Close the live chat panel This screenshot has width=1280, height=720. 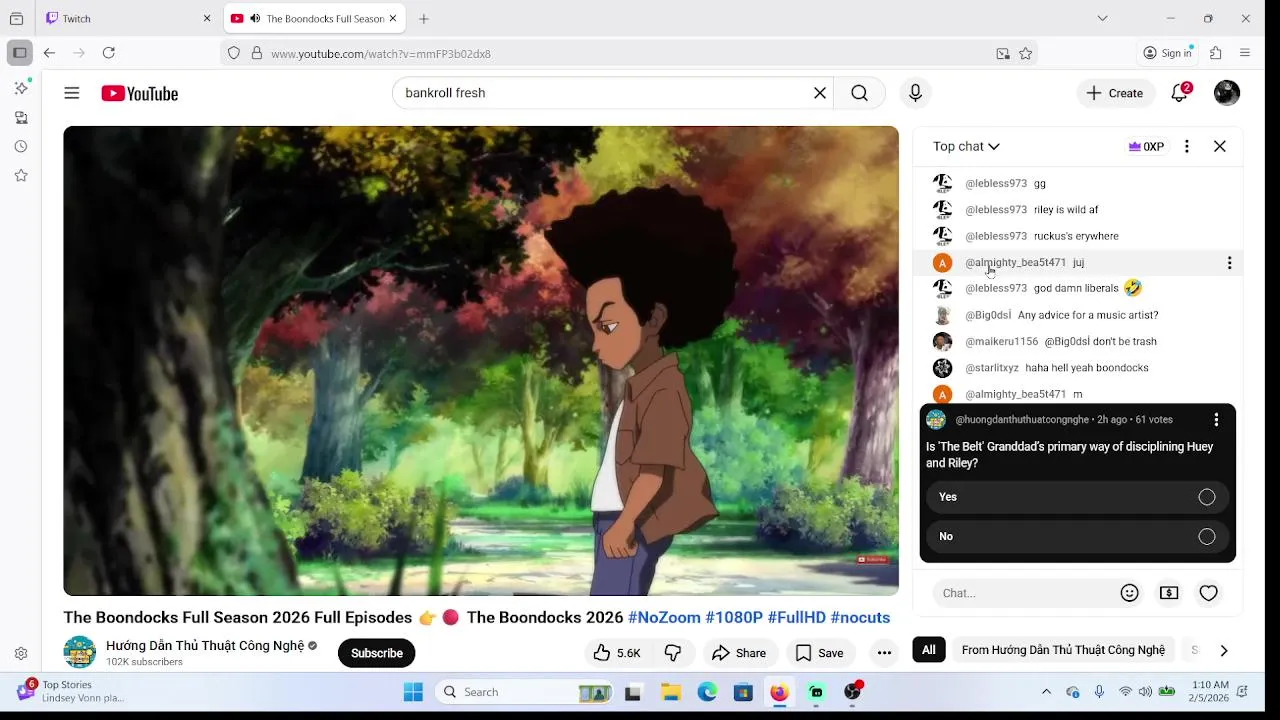[x=1220, y=146]
